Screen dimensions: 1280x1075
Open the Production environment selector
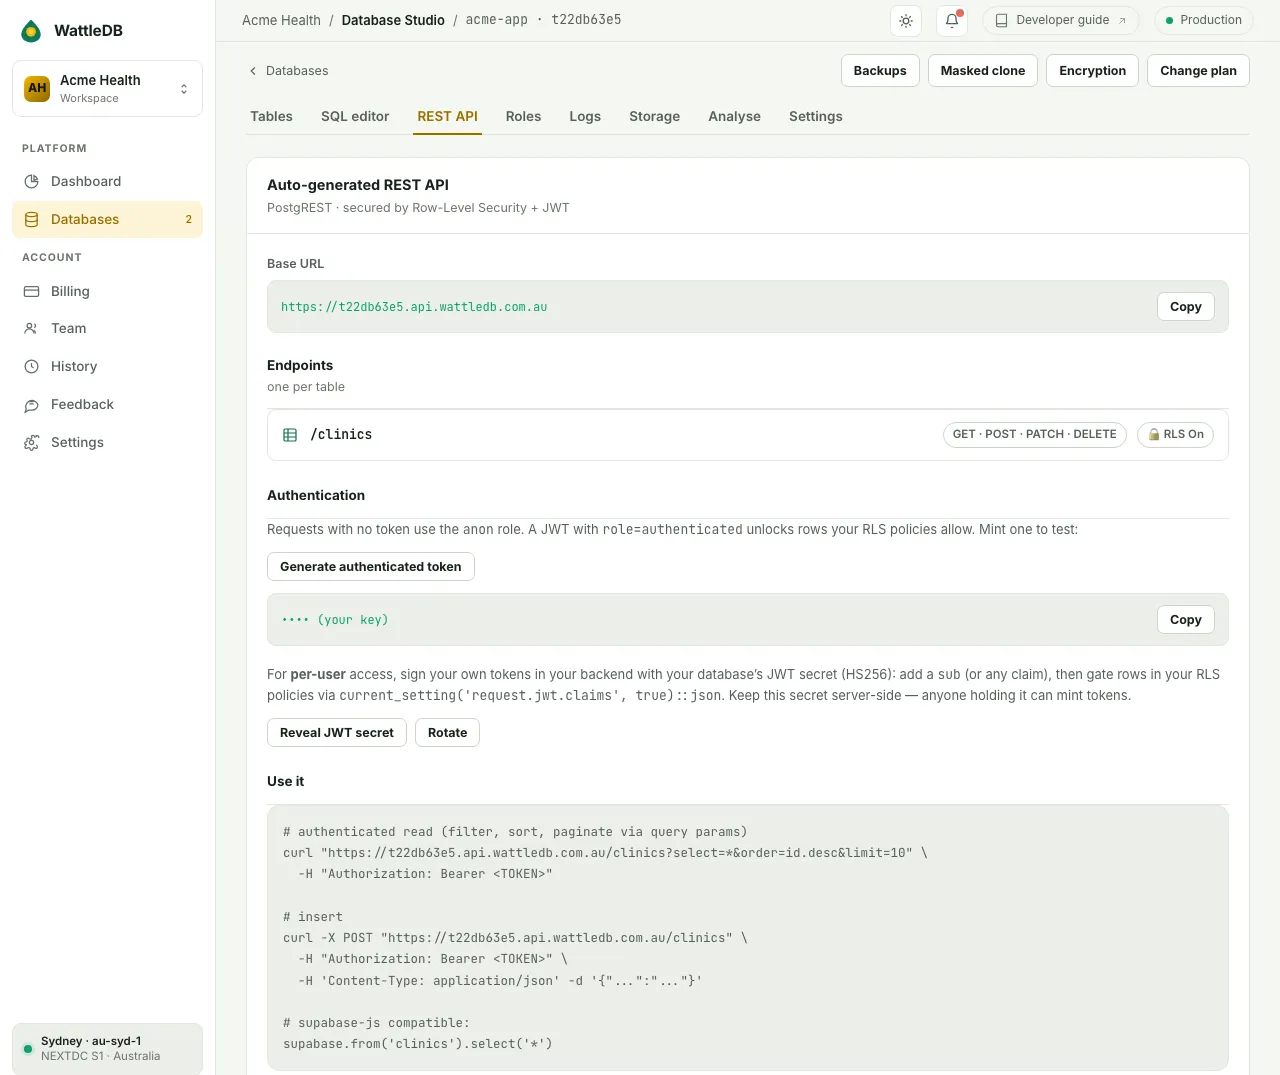click(x=1202, y=20)
